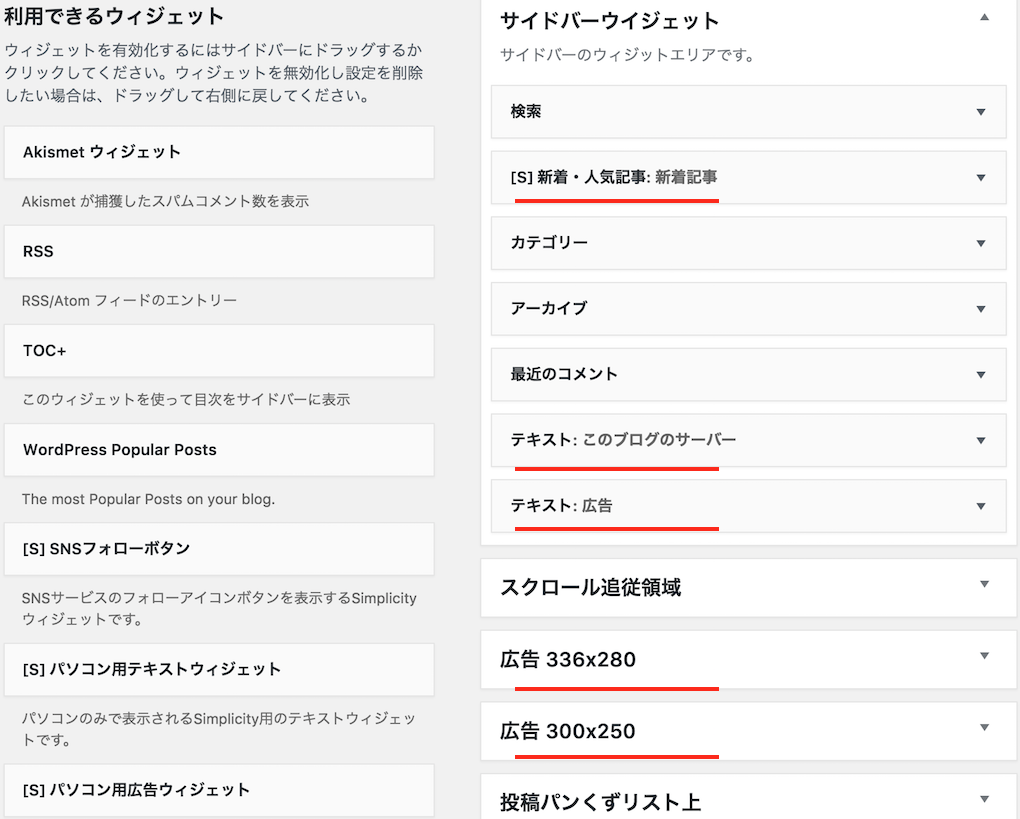Collapse the サイドバーウイジェット area arrow

pyautogui.click(x=984, y=18)
